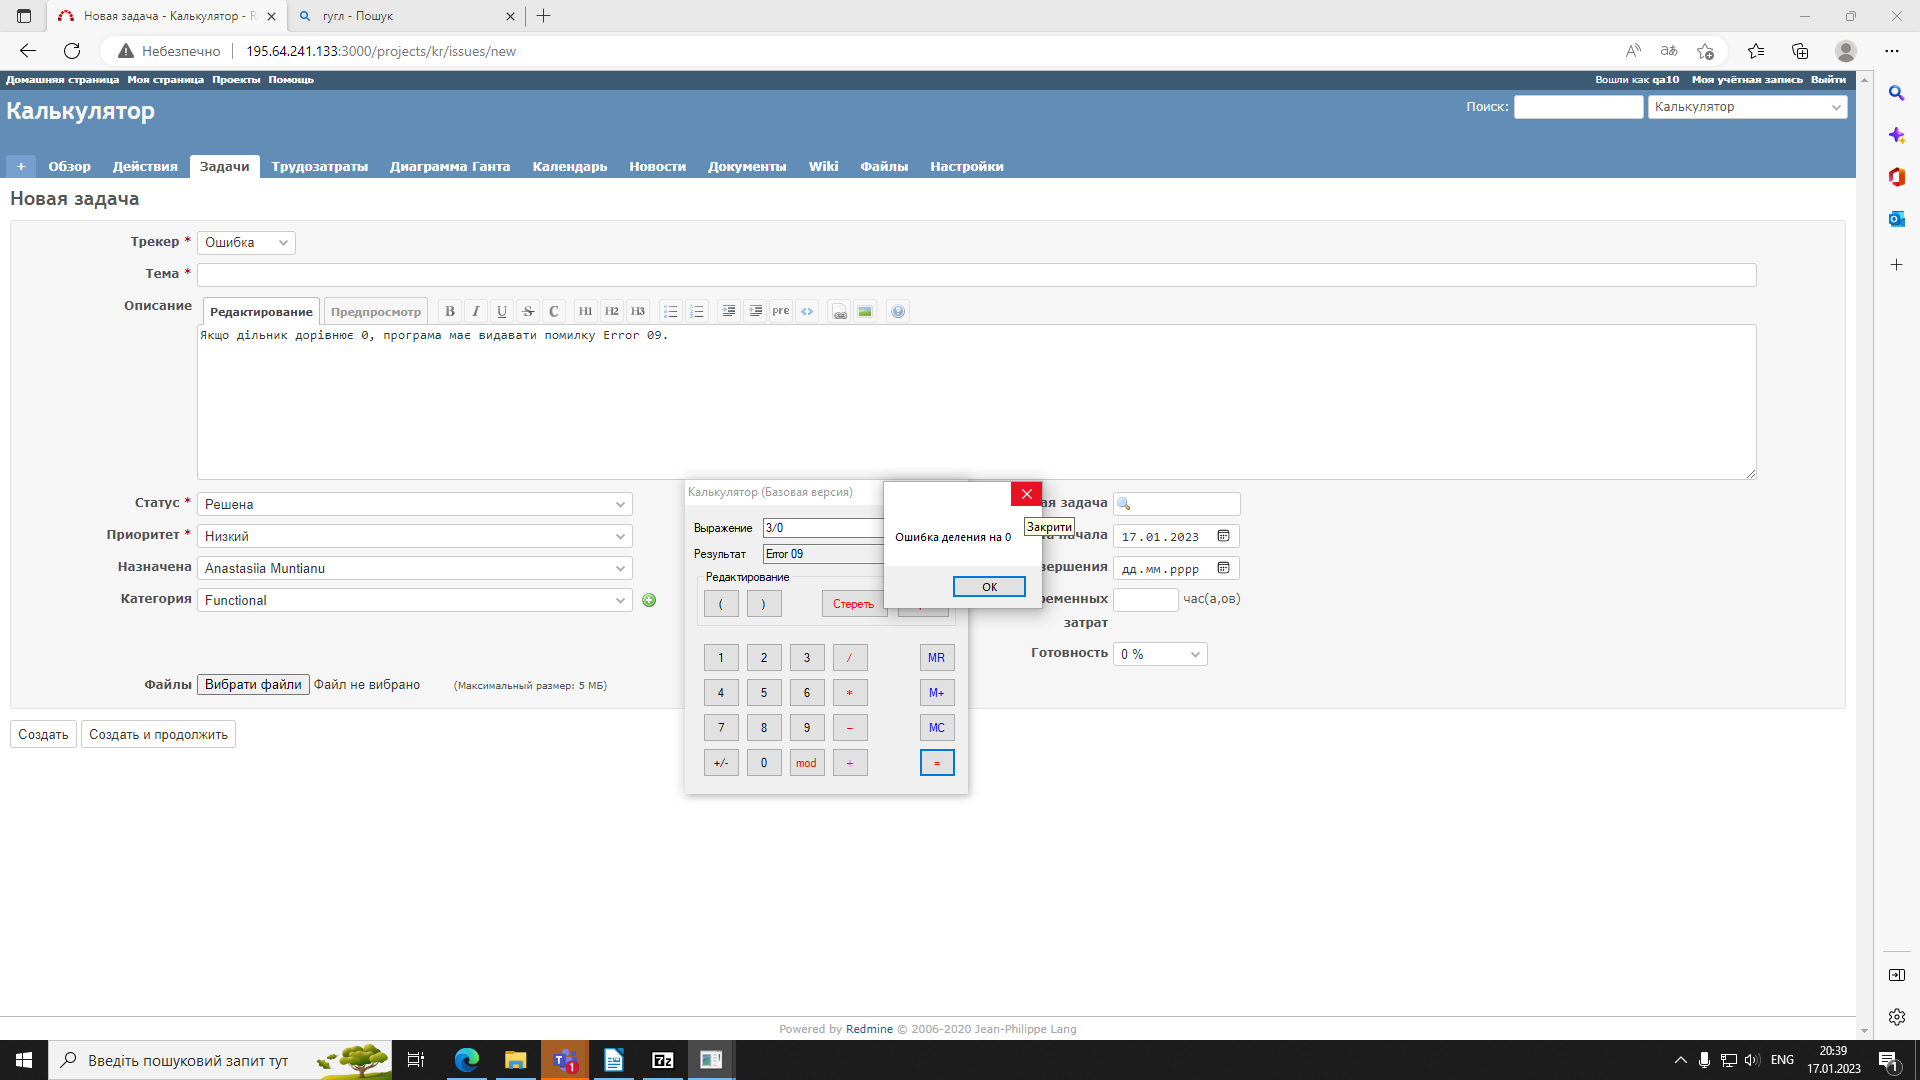Expand the Tracker dropdown showing Ошибка
The width and height of the screenshot is (1920, 1080).
coord(246,243)
